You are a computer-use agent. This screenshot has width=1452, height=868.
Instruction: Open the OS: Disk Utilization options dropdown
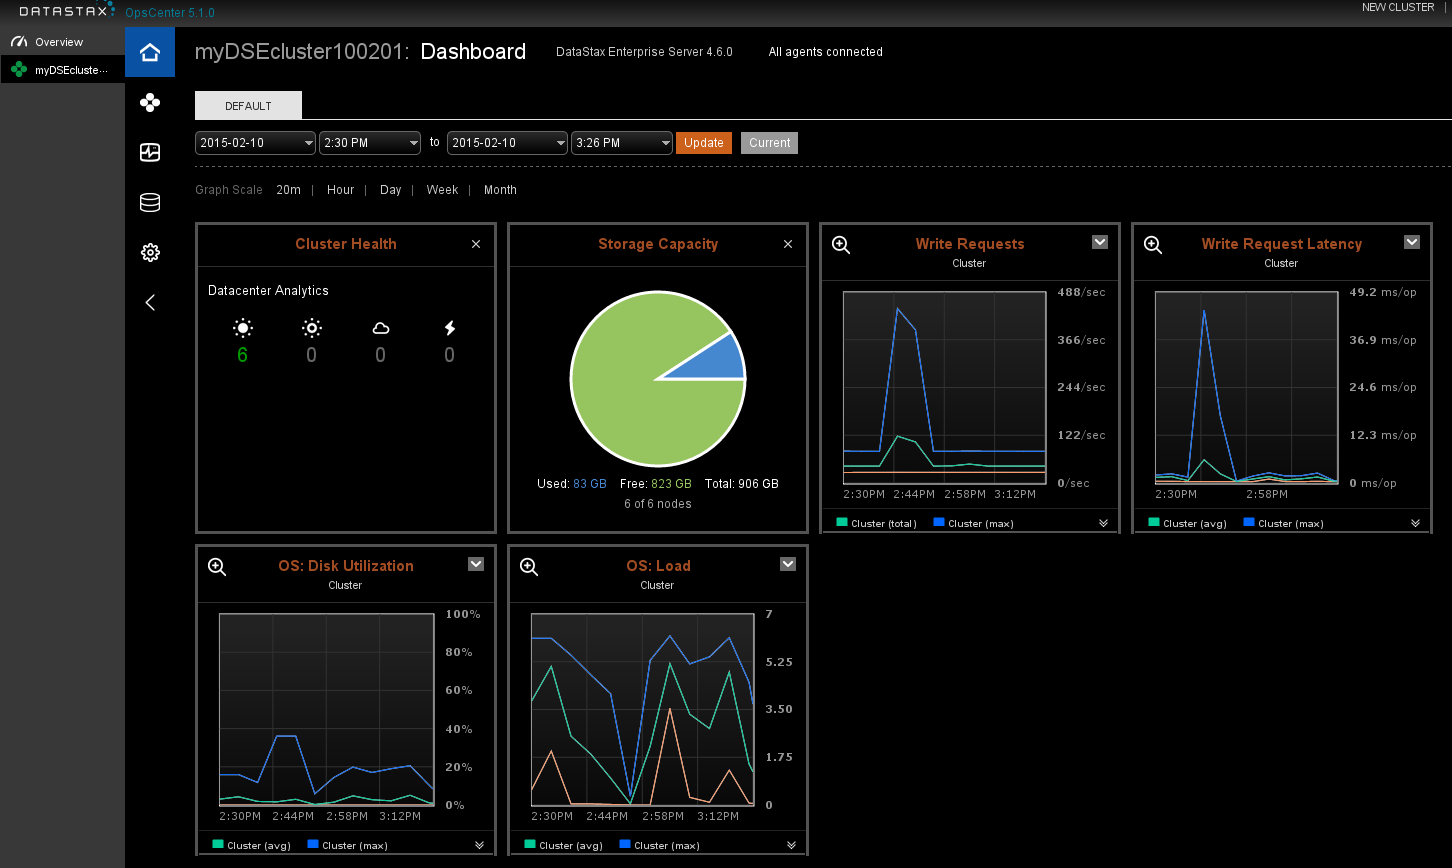point(476,564)
